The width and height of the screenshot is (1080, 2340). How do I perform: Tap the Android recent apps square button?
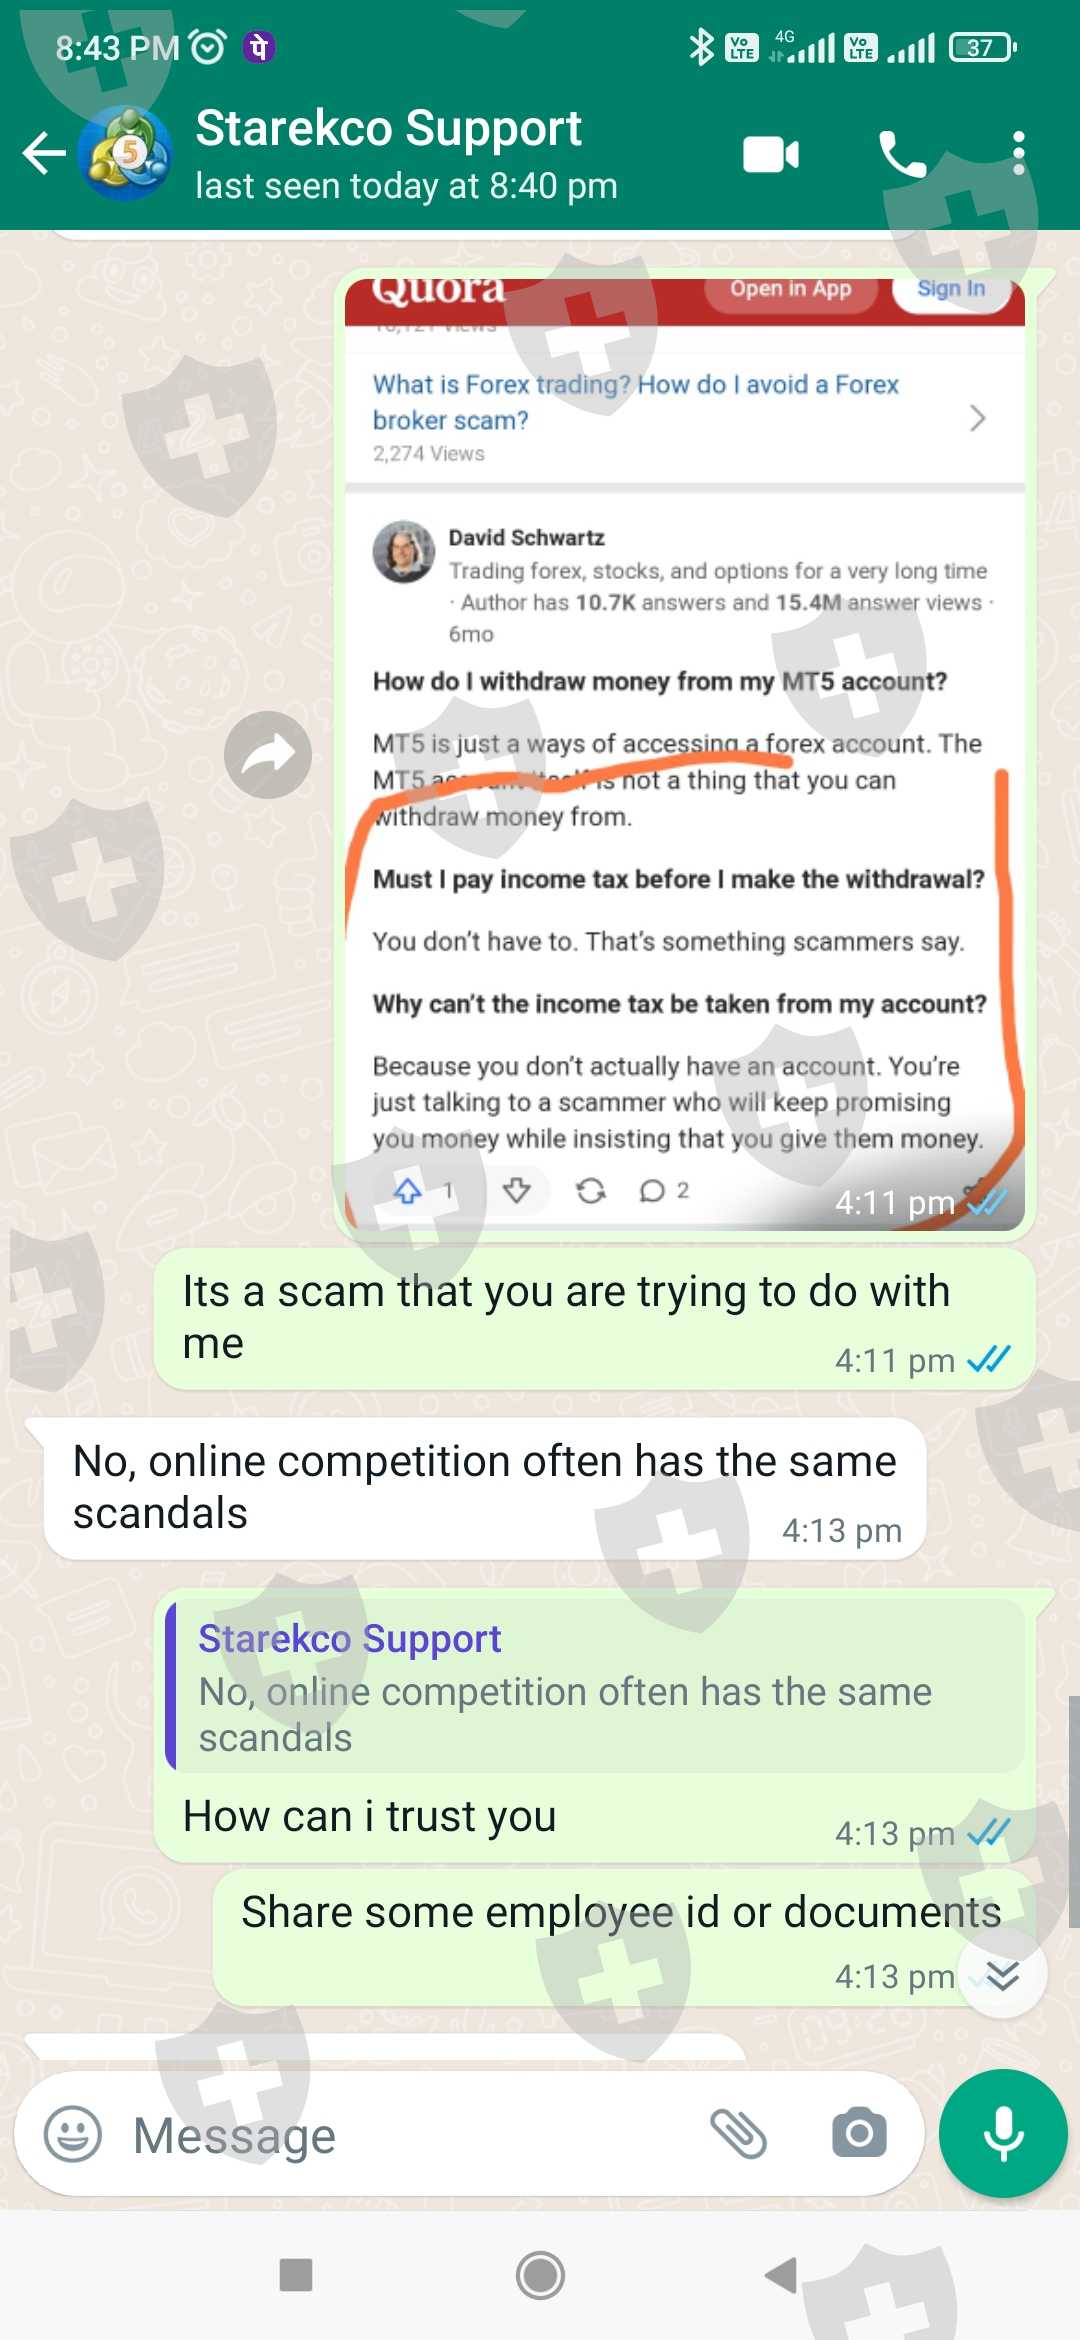(x=296, y=2275)
